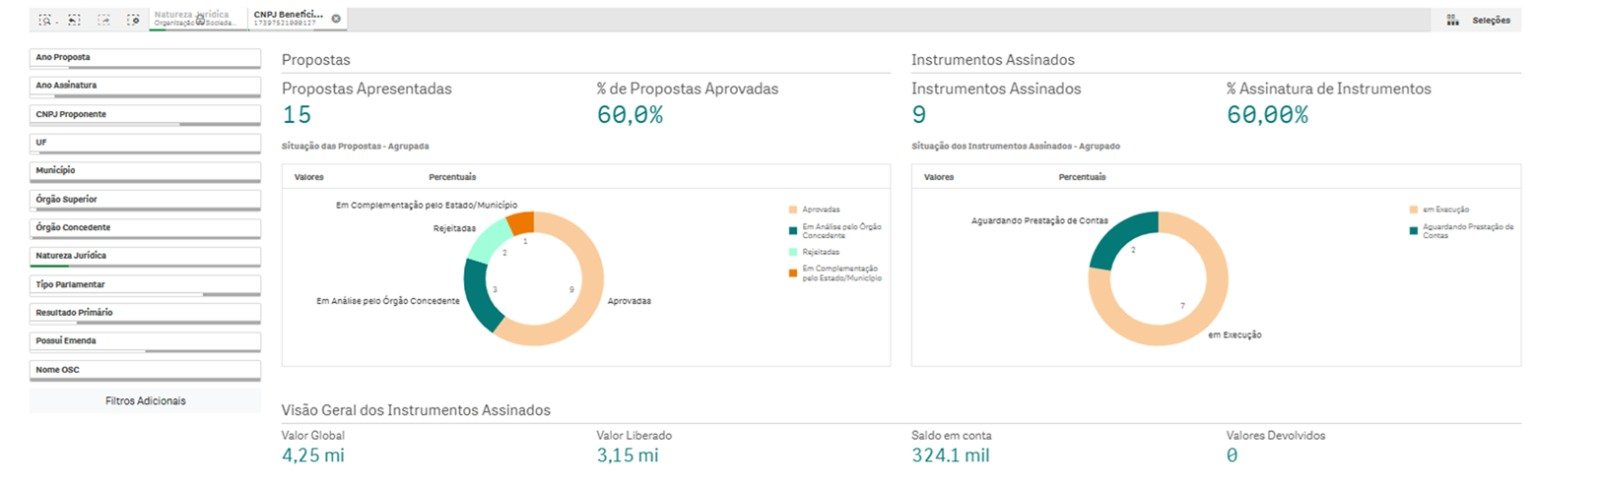Screen dimensions: 1600x485
Task: Select Valores tab in signed instruments chart
Action: [x=938, y=177]
